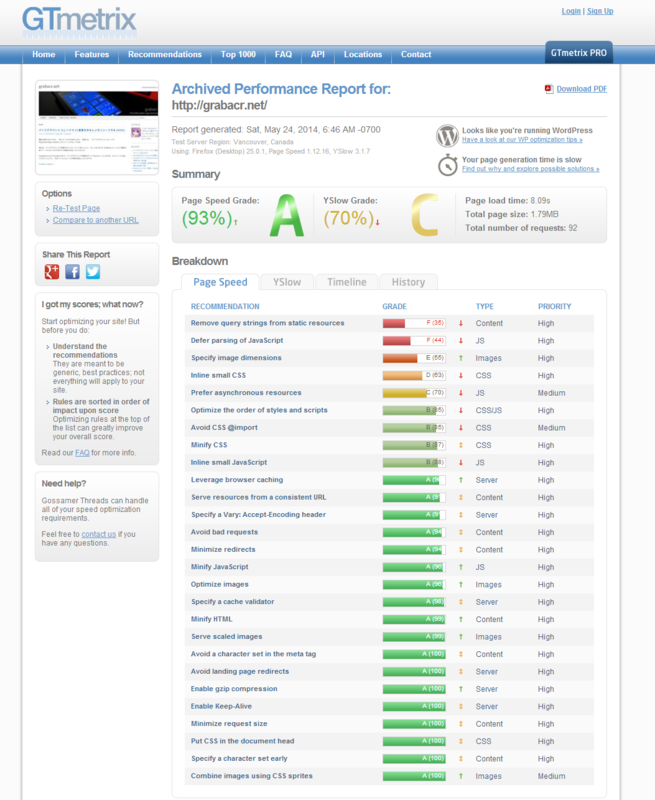Switch to the YSlow tab
Viewport: 655px width, 800px height.
tap(287, 282)
